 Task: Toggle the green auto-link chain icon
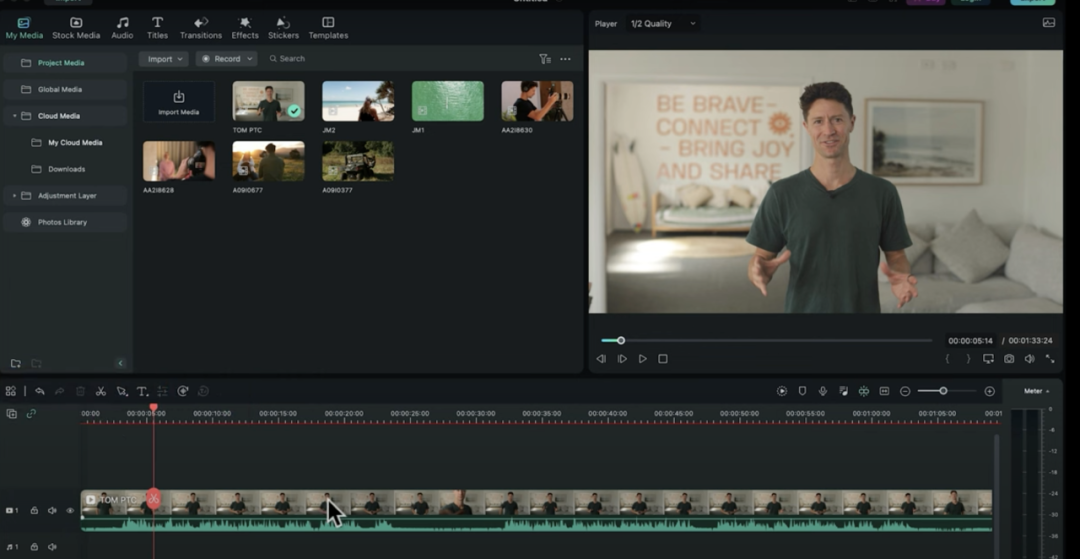(x=31, y=414)
